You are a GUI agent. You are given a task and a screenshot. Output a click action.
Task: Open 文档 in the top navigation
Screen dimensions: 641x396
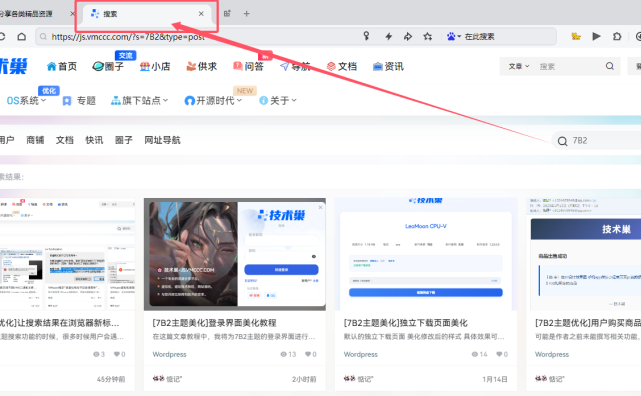pyautogui.click(x=342, y=67)
